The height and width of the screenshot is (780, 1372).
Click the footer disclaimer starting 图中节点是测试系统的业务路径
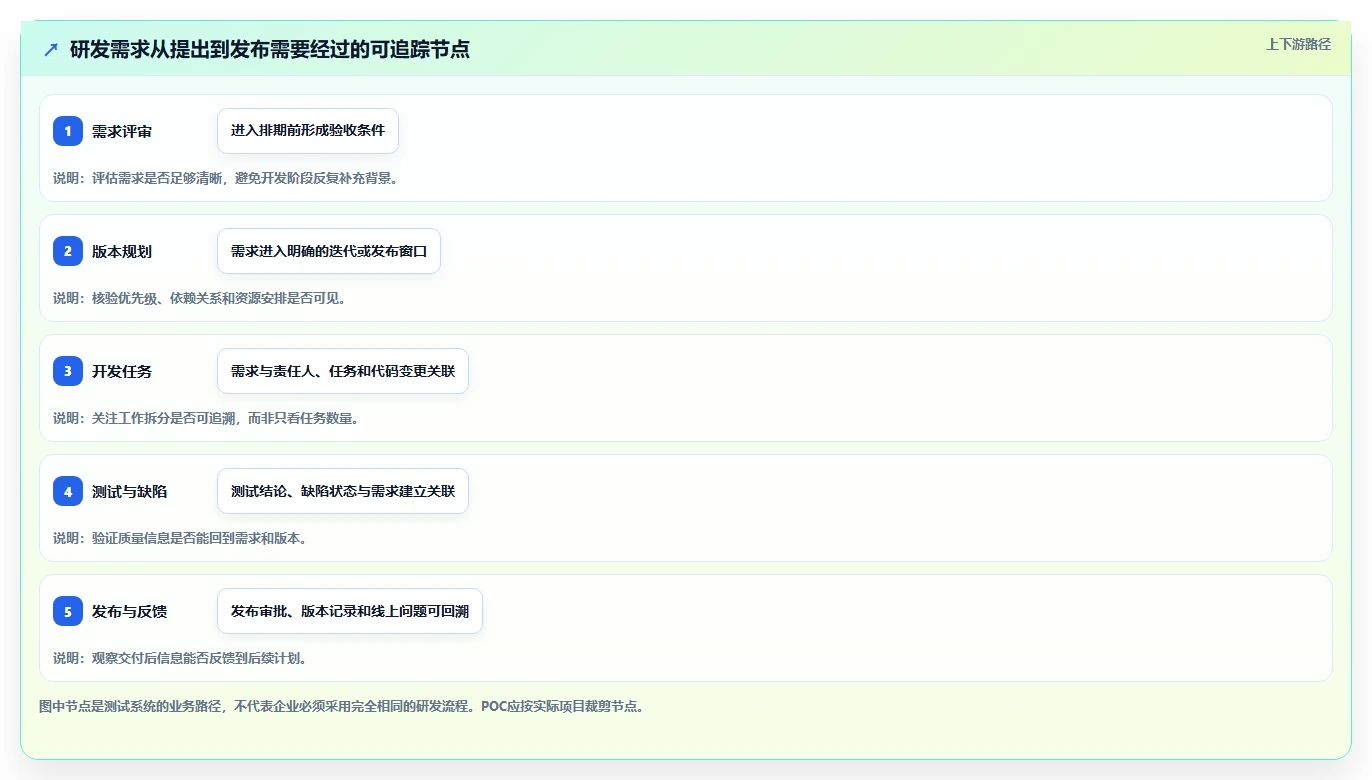click(x=342, y=706)
